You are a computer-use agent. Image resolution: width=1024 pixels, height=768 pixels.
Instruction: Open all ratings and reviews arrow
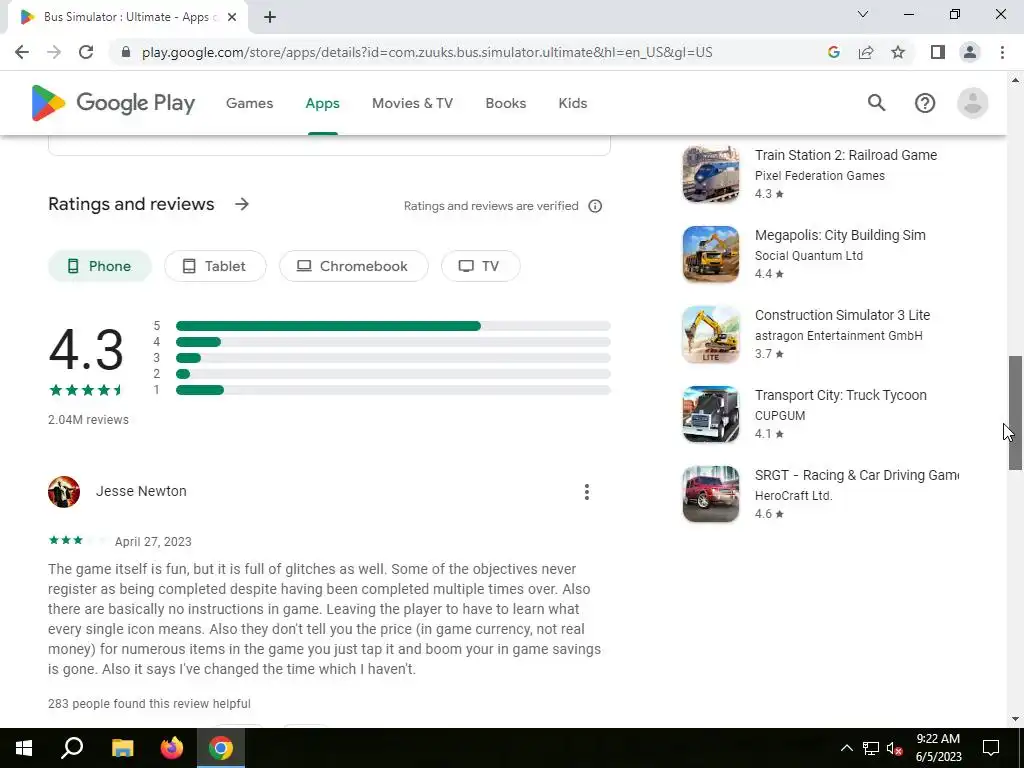(x=242, y=204)
